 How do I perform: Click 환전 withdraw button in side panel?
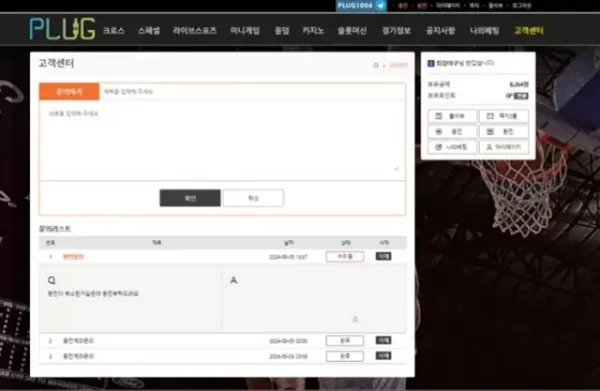[504, 132]
